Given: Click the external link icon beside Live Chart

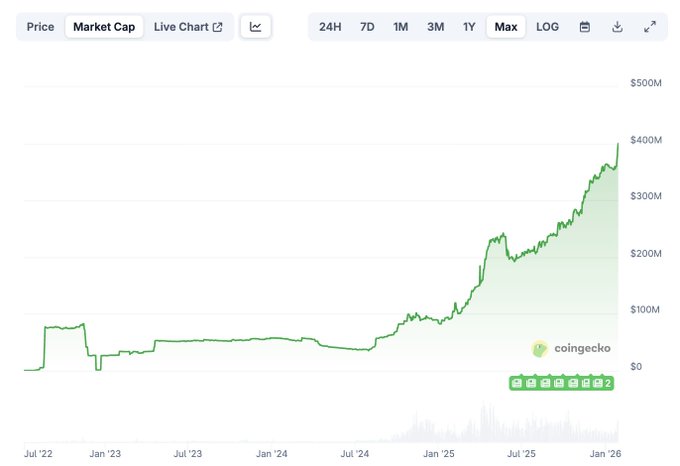Looking at the screenshot, I should tap(218, 26).
